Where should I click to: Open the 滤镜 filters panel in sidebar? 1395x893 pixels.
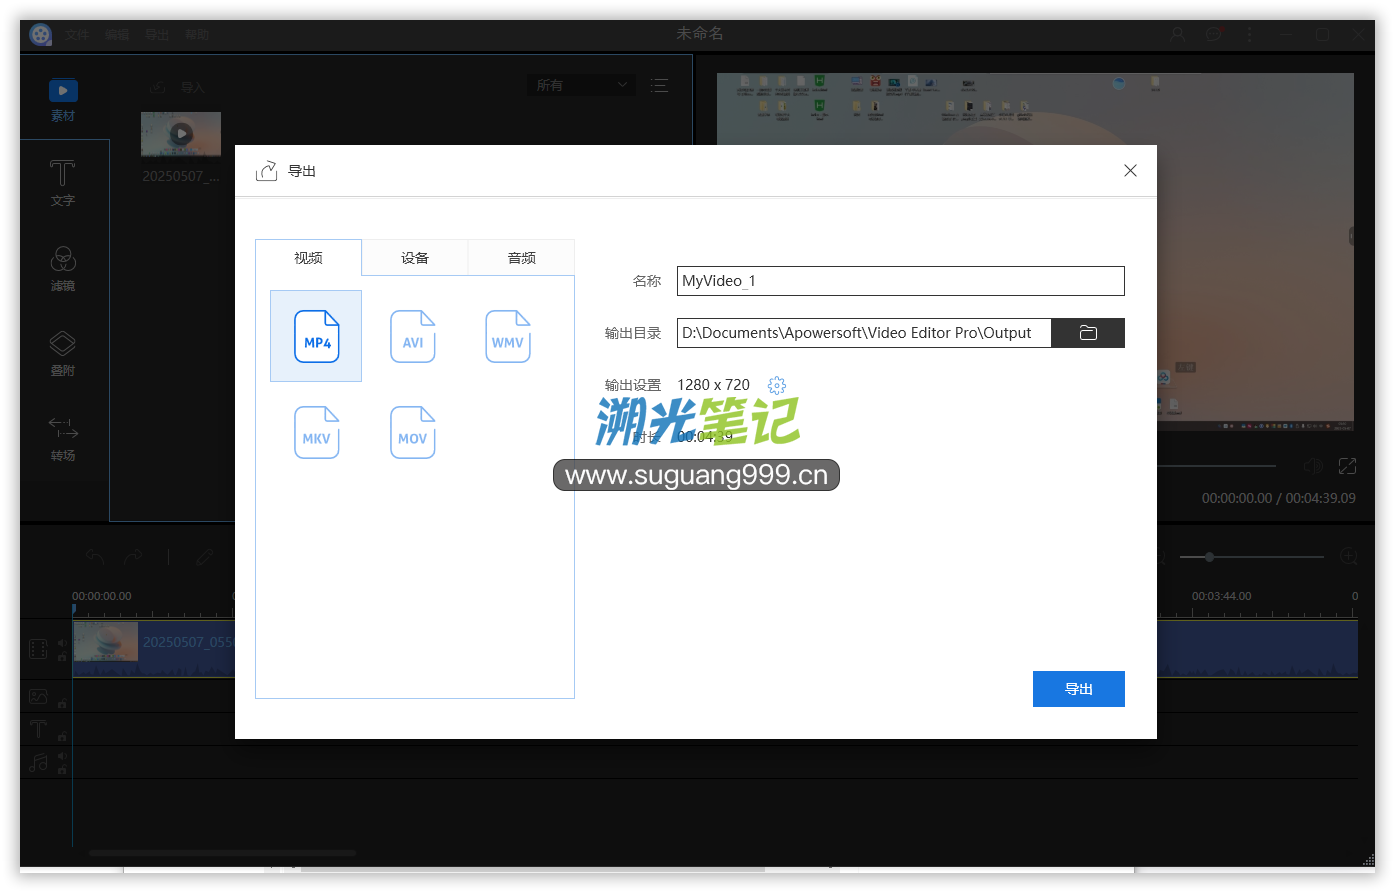[x=63, y=269]
